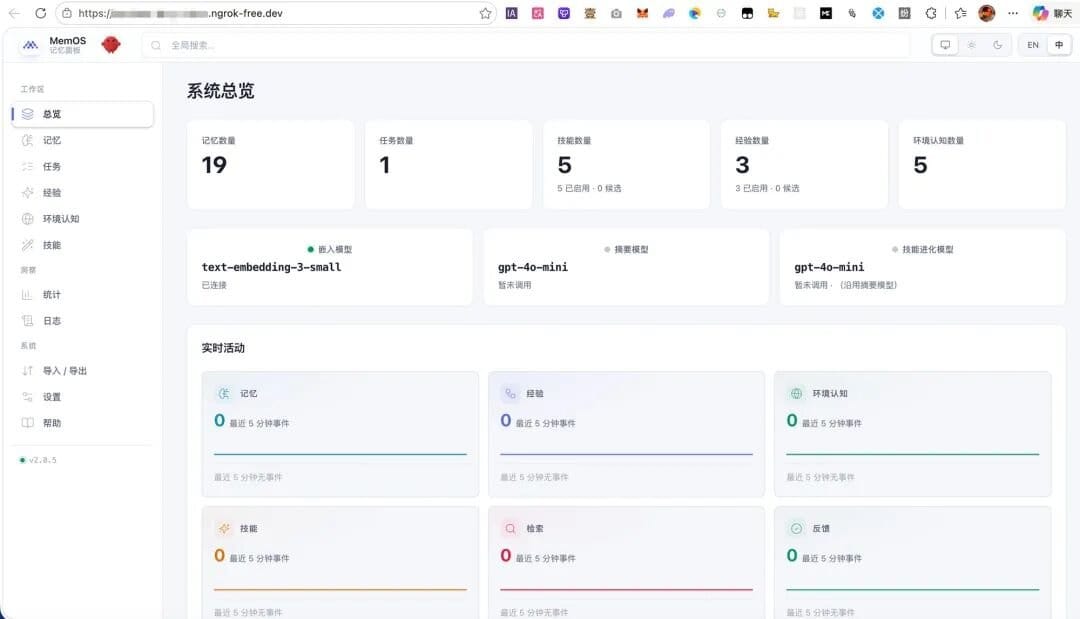Switch language to EN
Viewport: 1080px width, 619px height.
[1032, 45]
